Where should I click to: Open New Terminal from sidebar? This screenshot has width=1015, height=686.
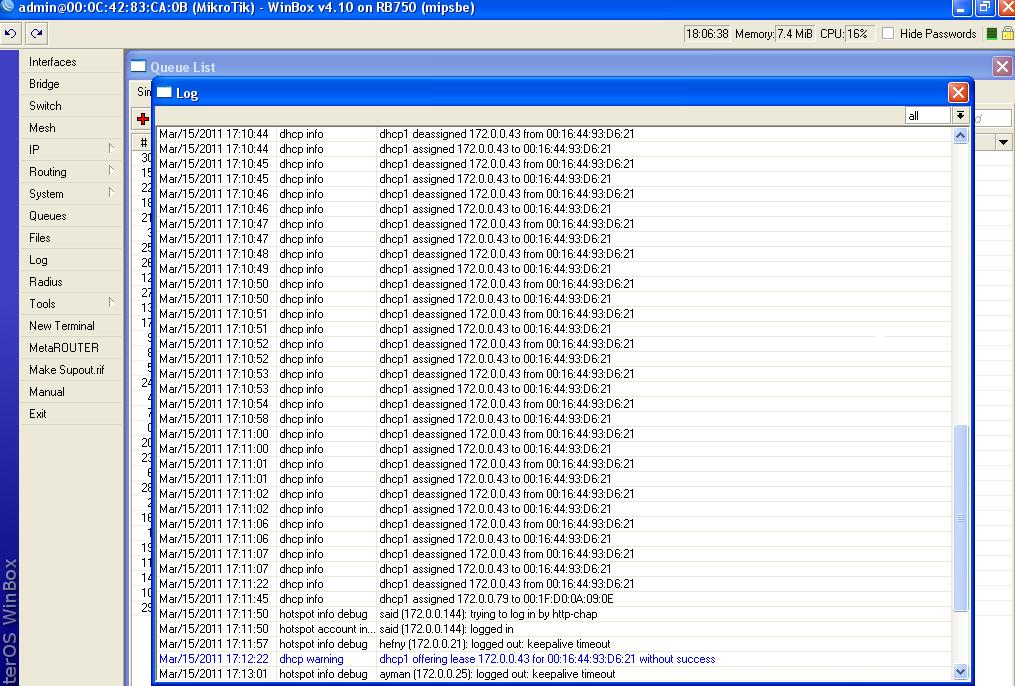[x=71, y=326]
